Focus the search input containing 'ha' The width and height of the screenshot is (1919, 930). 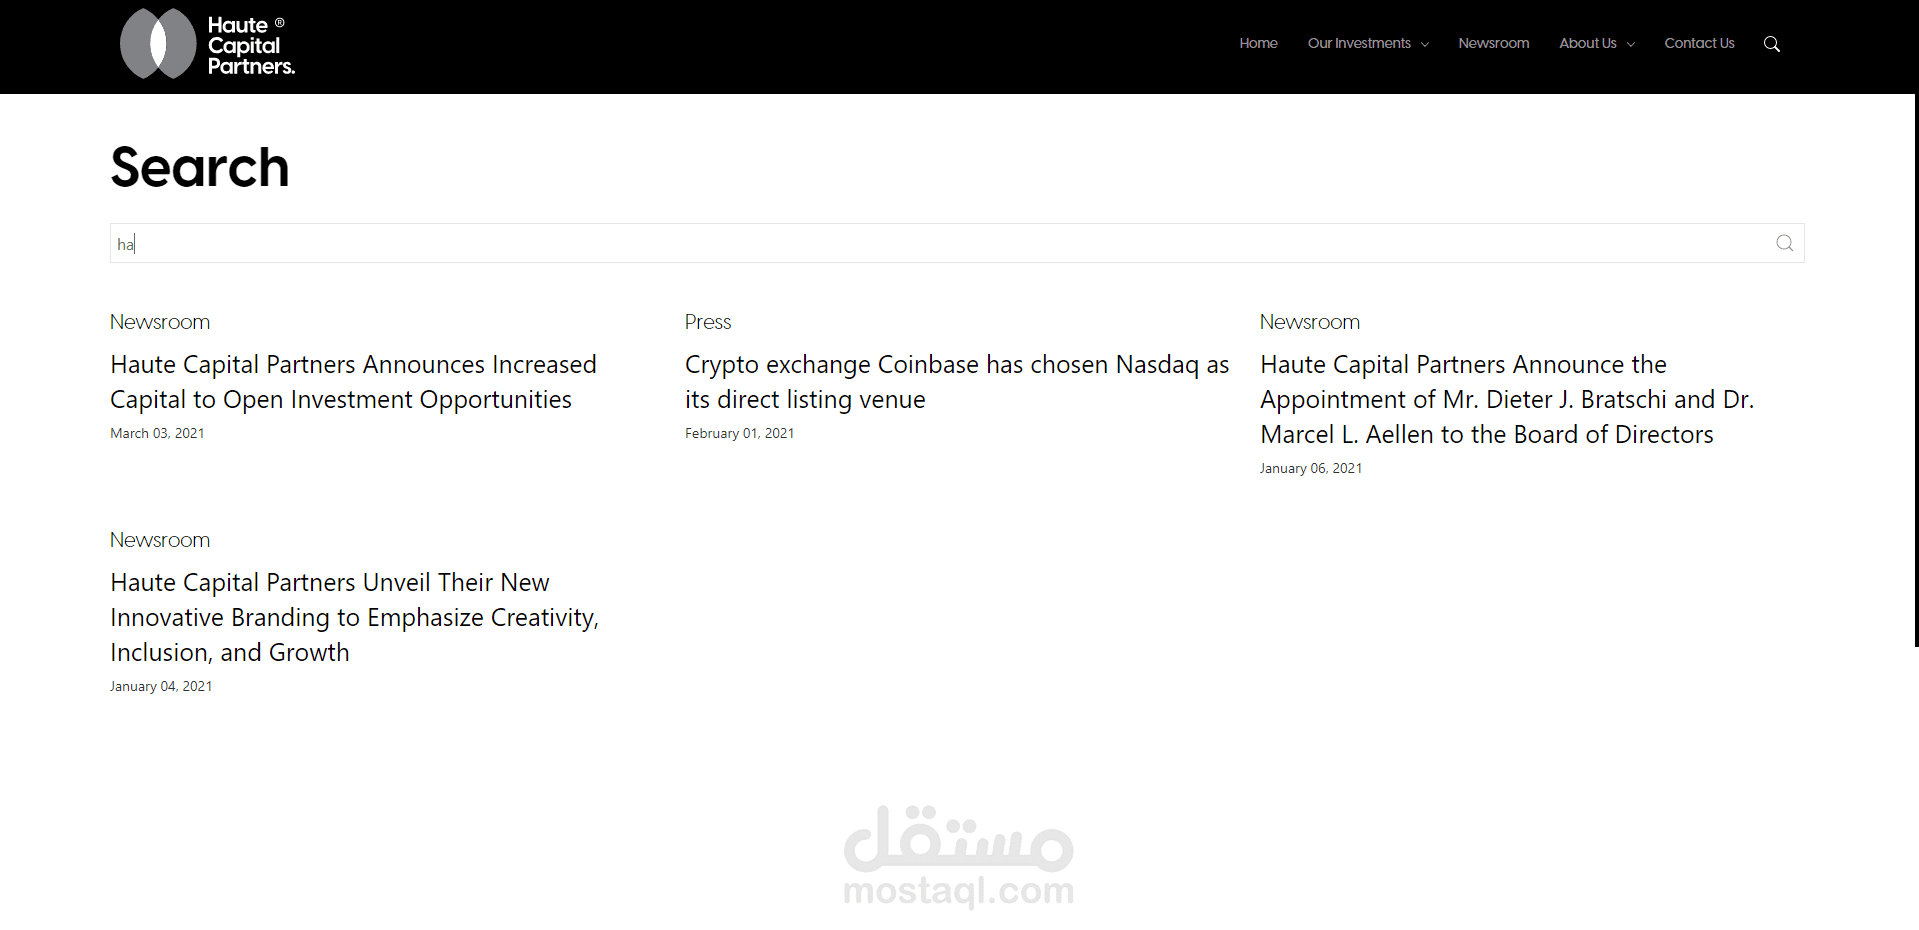point(957,243)
